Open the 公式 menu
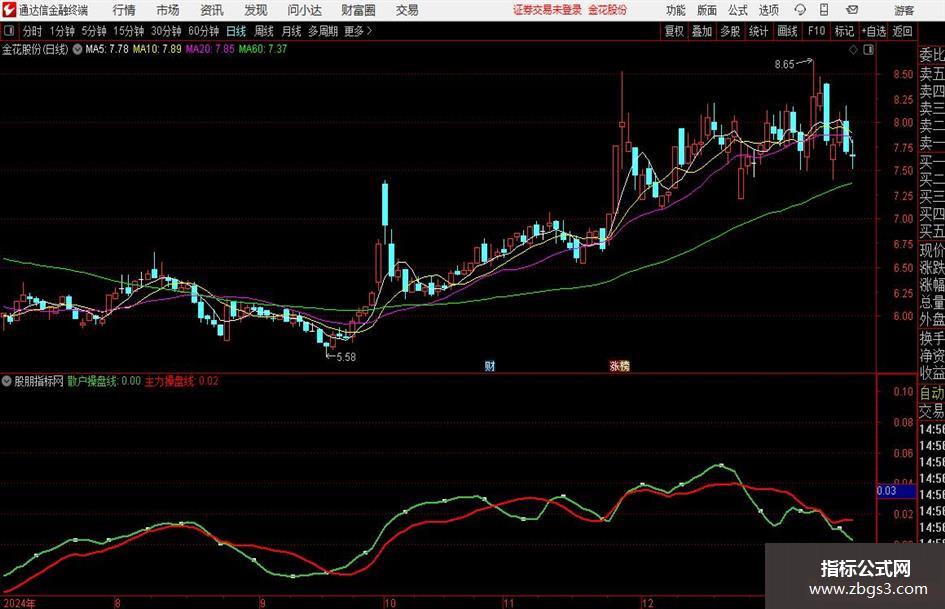Viewport: 945px width, 609px height. click(738, 10)
